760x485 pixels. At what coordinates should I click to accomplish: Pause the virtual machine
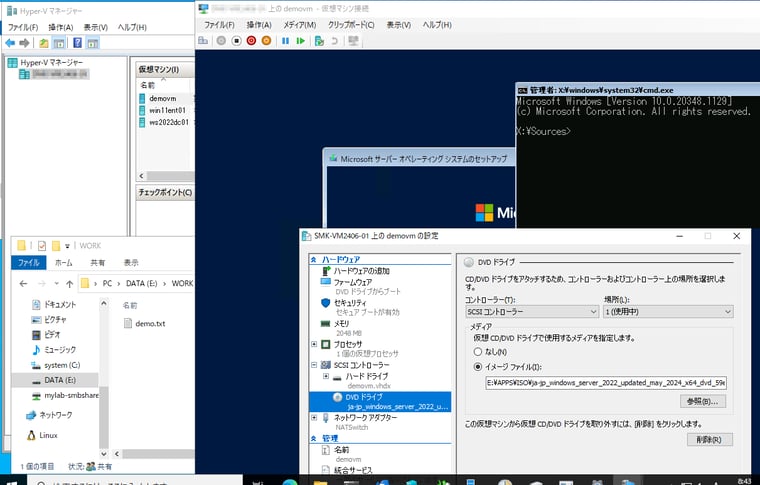click(285, 41)
